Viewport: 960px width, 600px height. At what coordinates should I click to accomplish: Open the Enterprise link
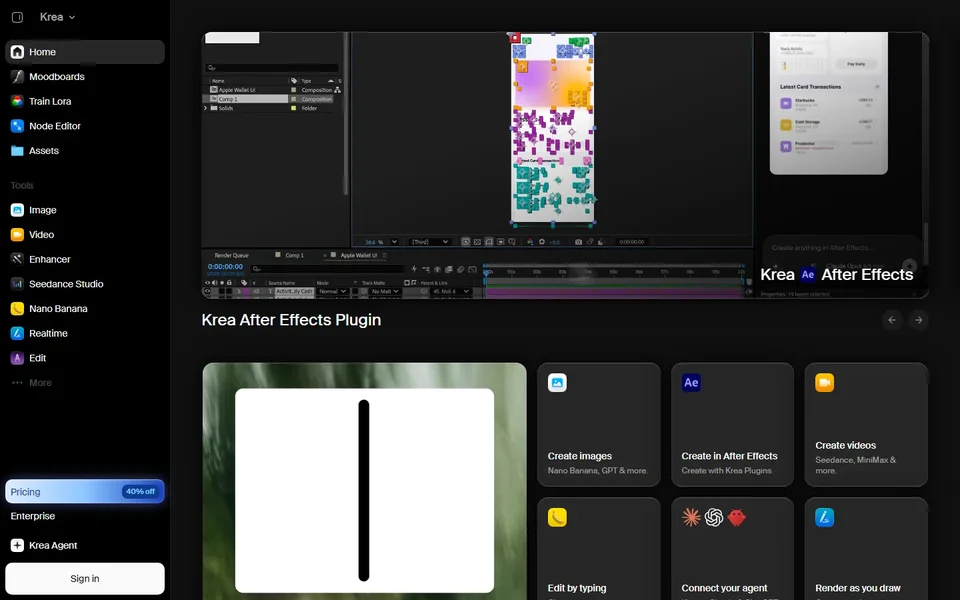coord(32,516)
